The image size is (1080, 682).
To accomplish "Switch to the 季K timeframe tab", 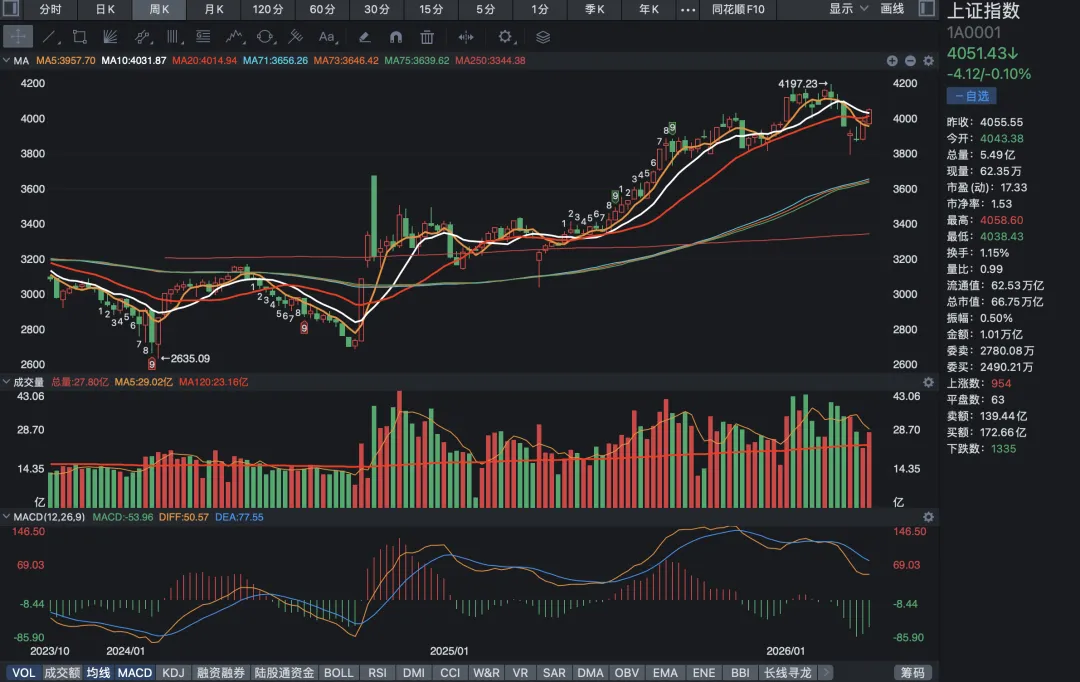I will 594,10.
